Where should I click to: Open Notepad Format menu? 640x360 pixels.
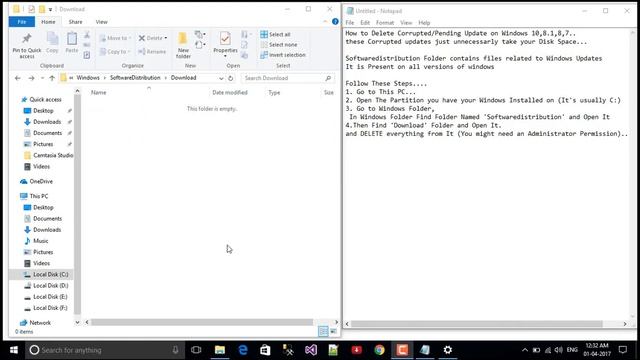pyautogui.click(x=385, y=23)
